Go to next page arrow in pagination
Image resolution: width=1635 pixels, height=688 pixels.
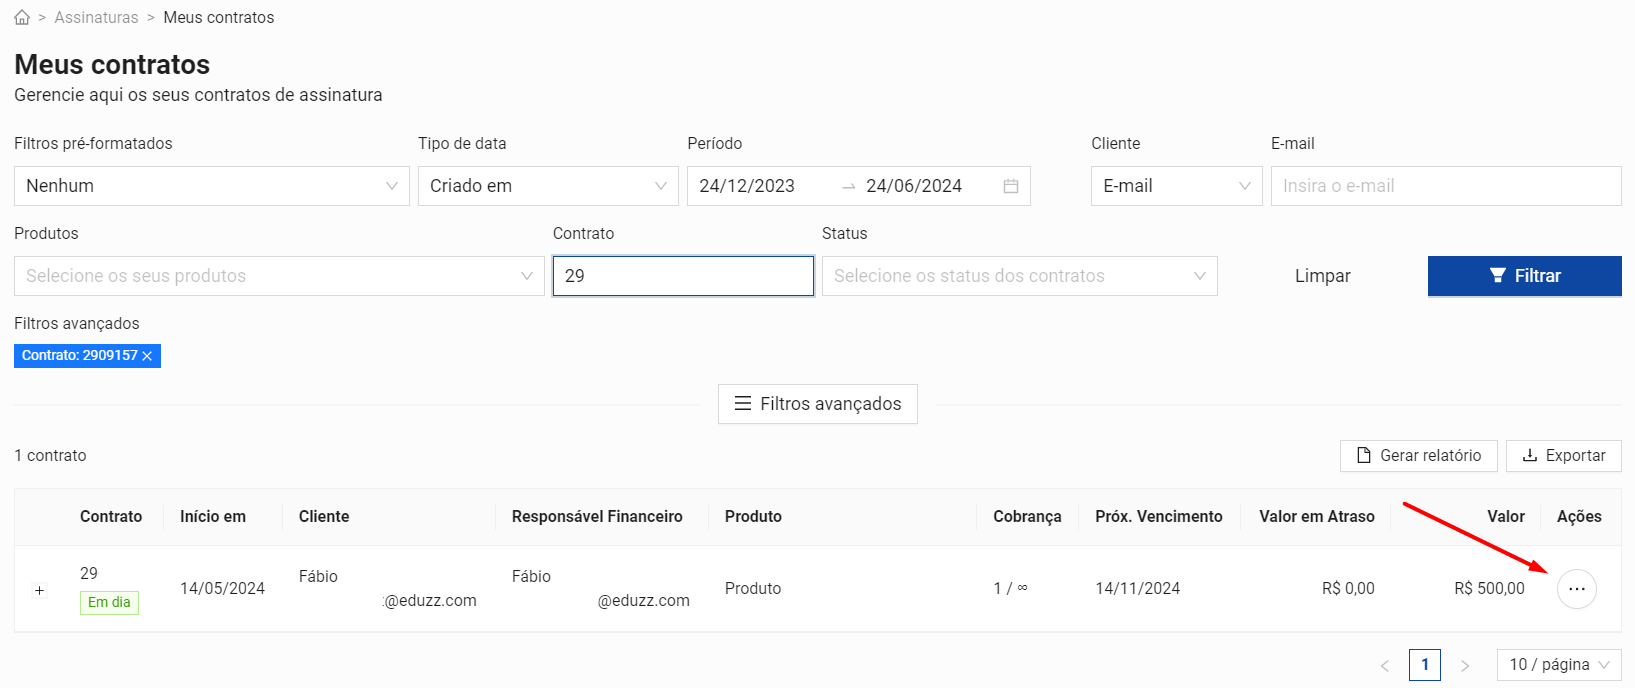1465,665
